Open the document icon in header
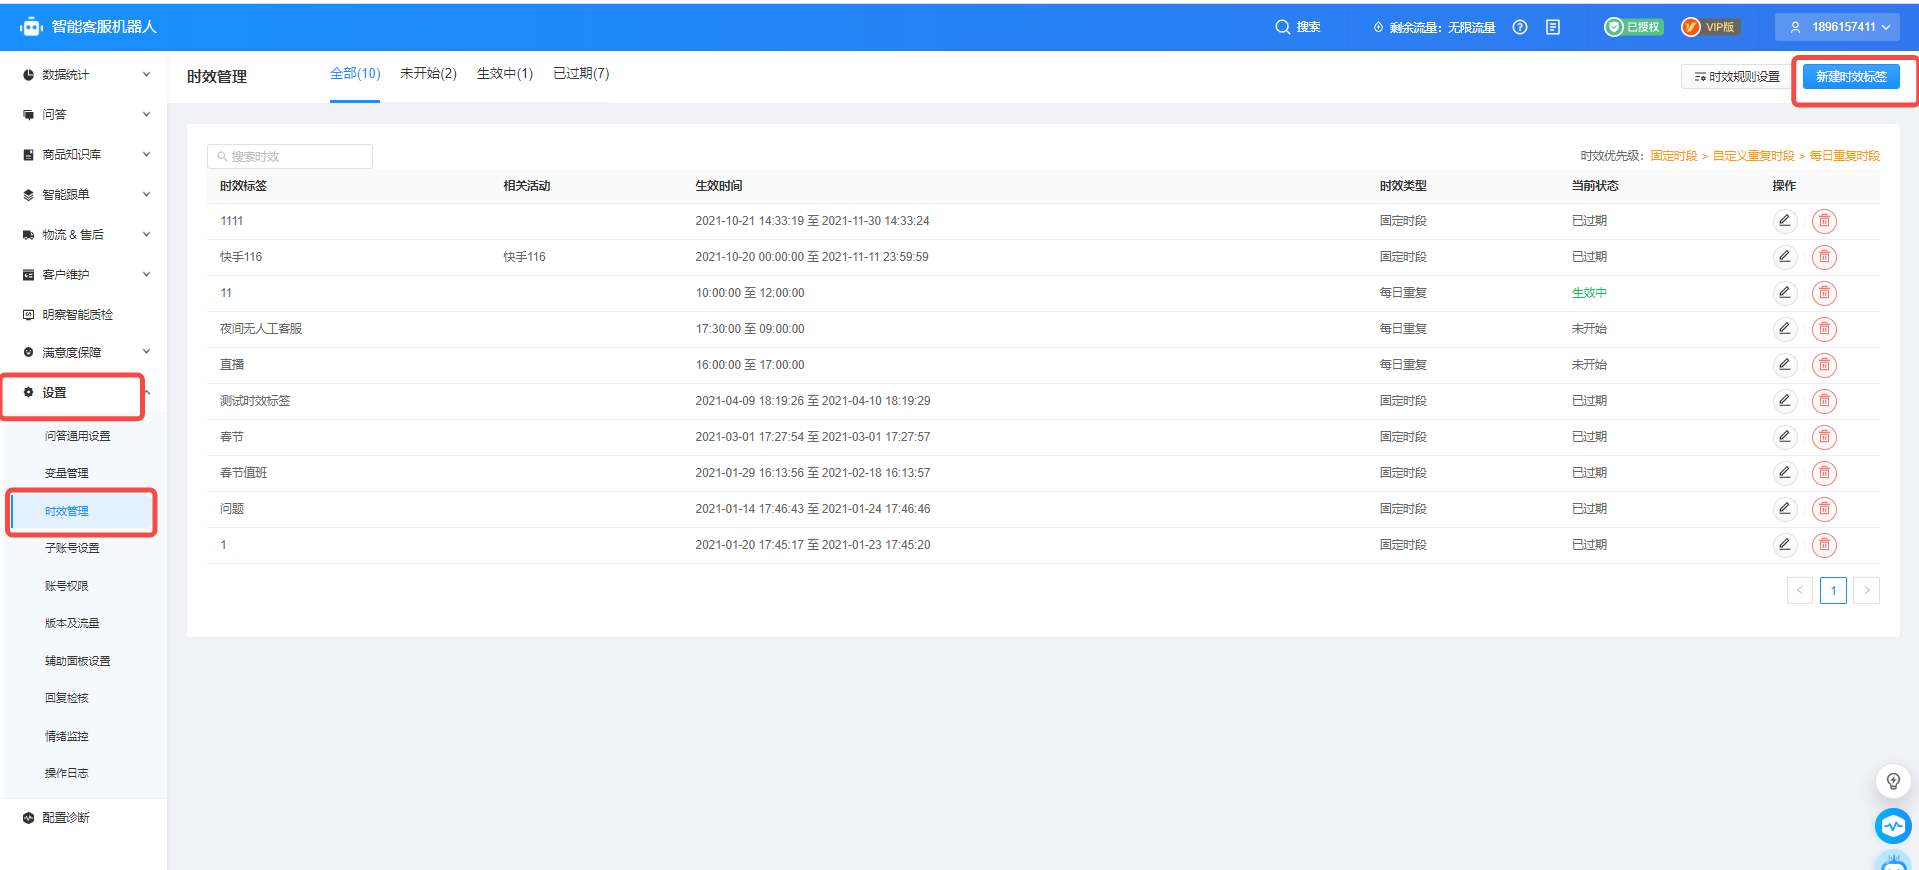Image resolution: width=1919 pixels, height=870 pixels. pyautogui.click(x=1553, y=27)
